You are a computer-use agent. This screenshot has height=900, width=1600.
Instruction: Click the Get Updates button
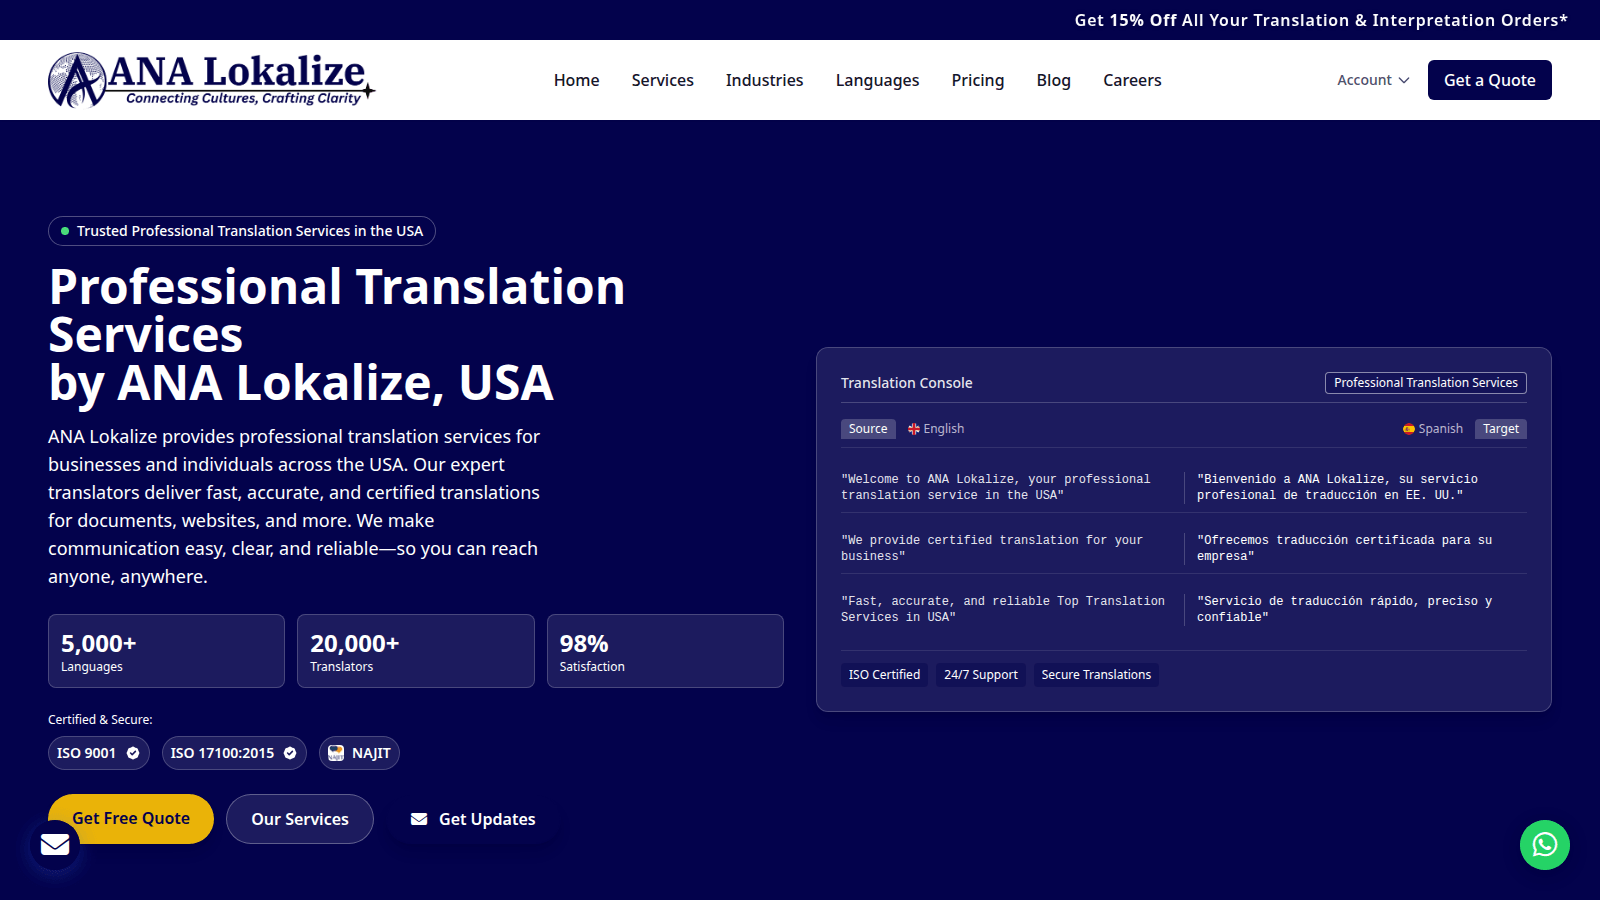(473, 819)
